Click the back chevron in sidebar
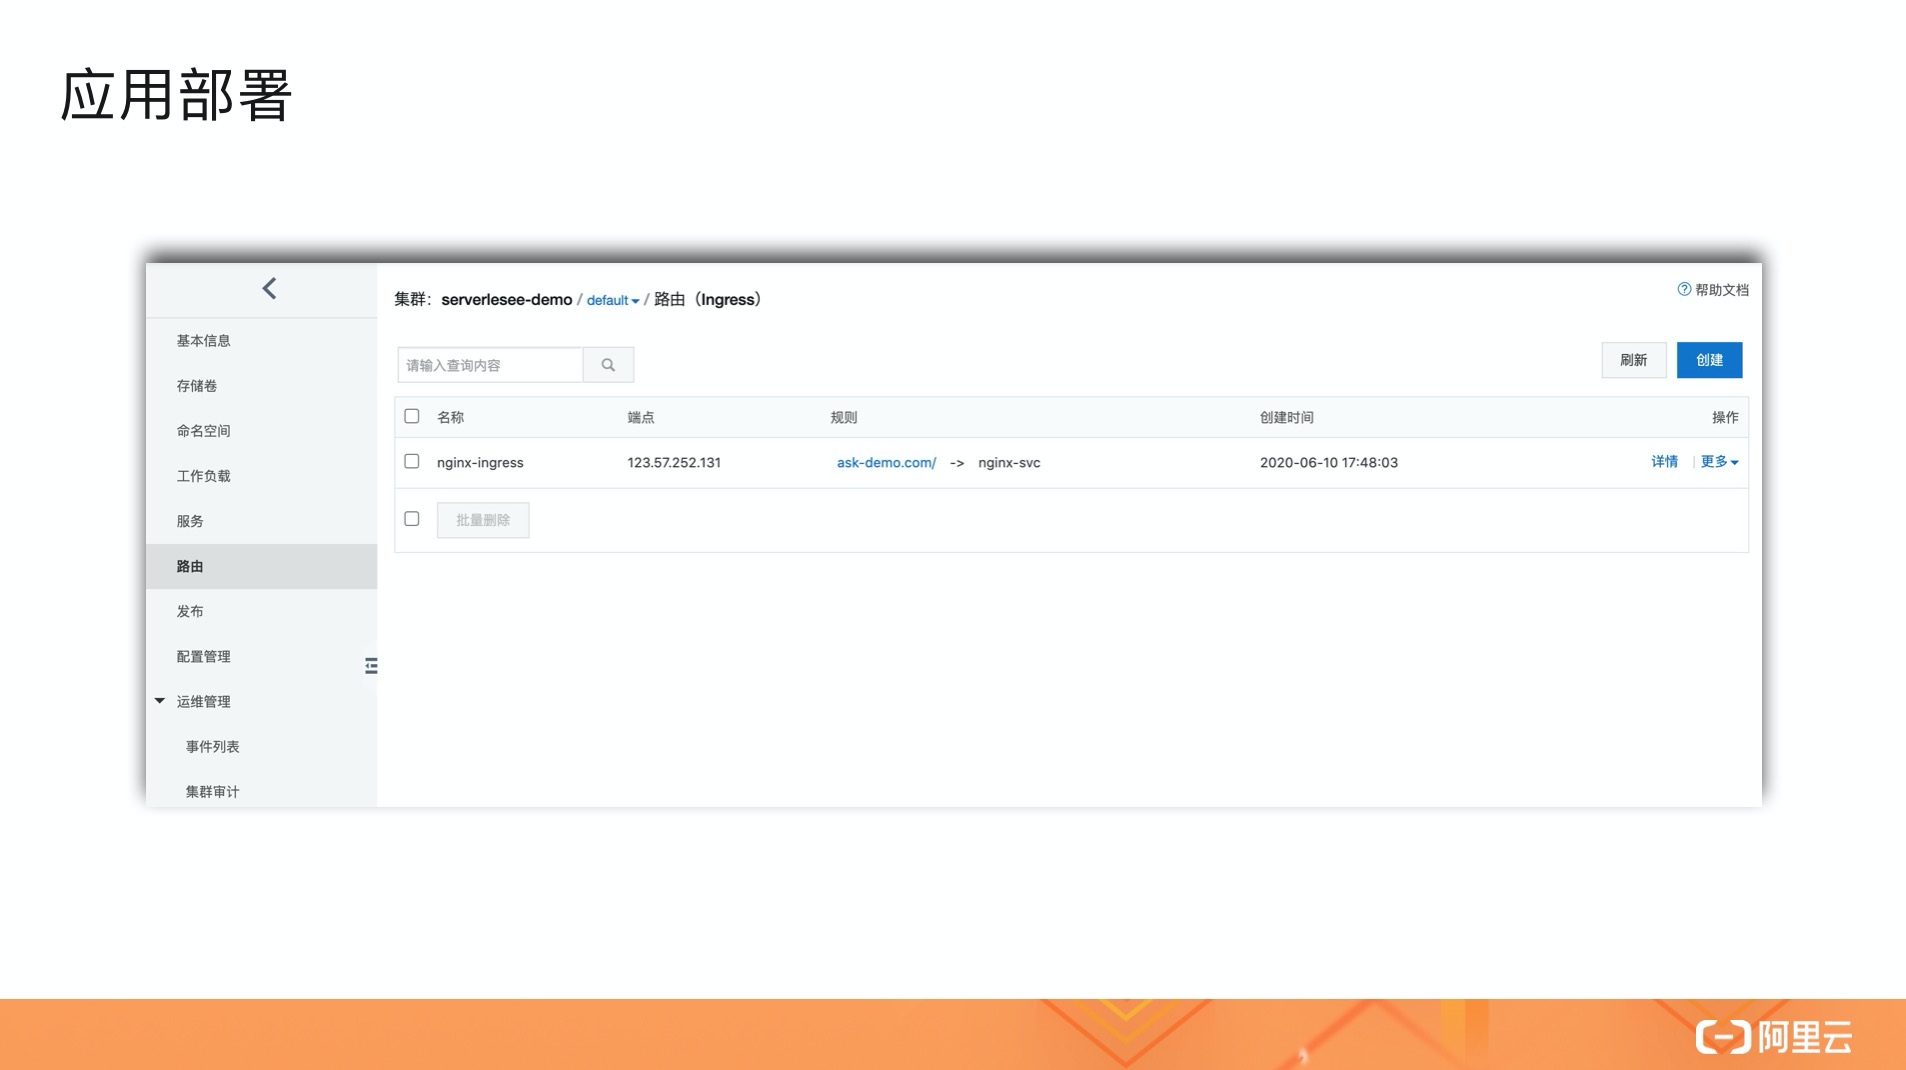This screenshot has width=1906, height=1070. click(269, 289)
